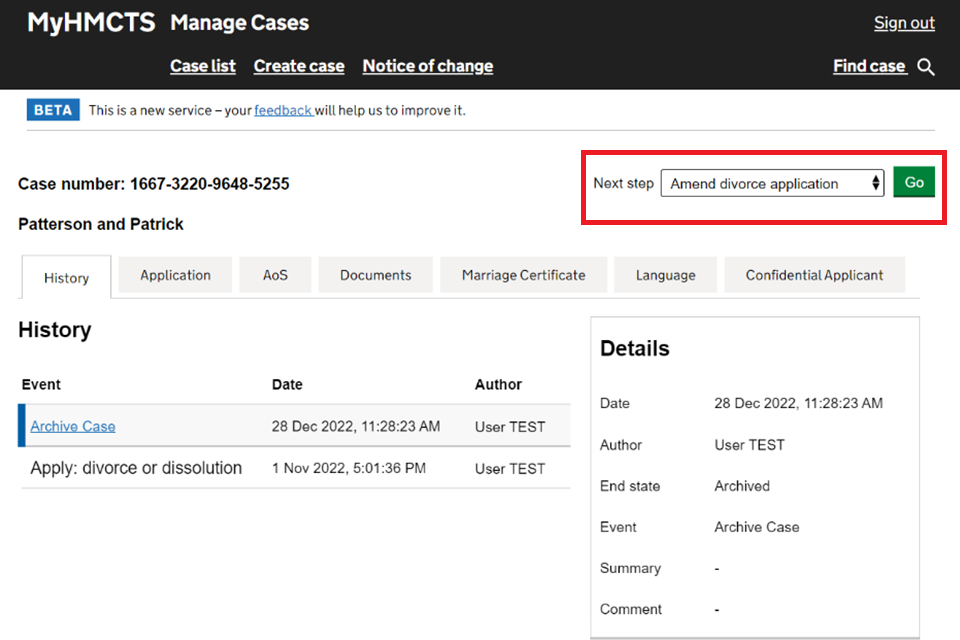Open the Notice of change page
Viewport: 960px width, 640px height.
tap(427, 66)
